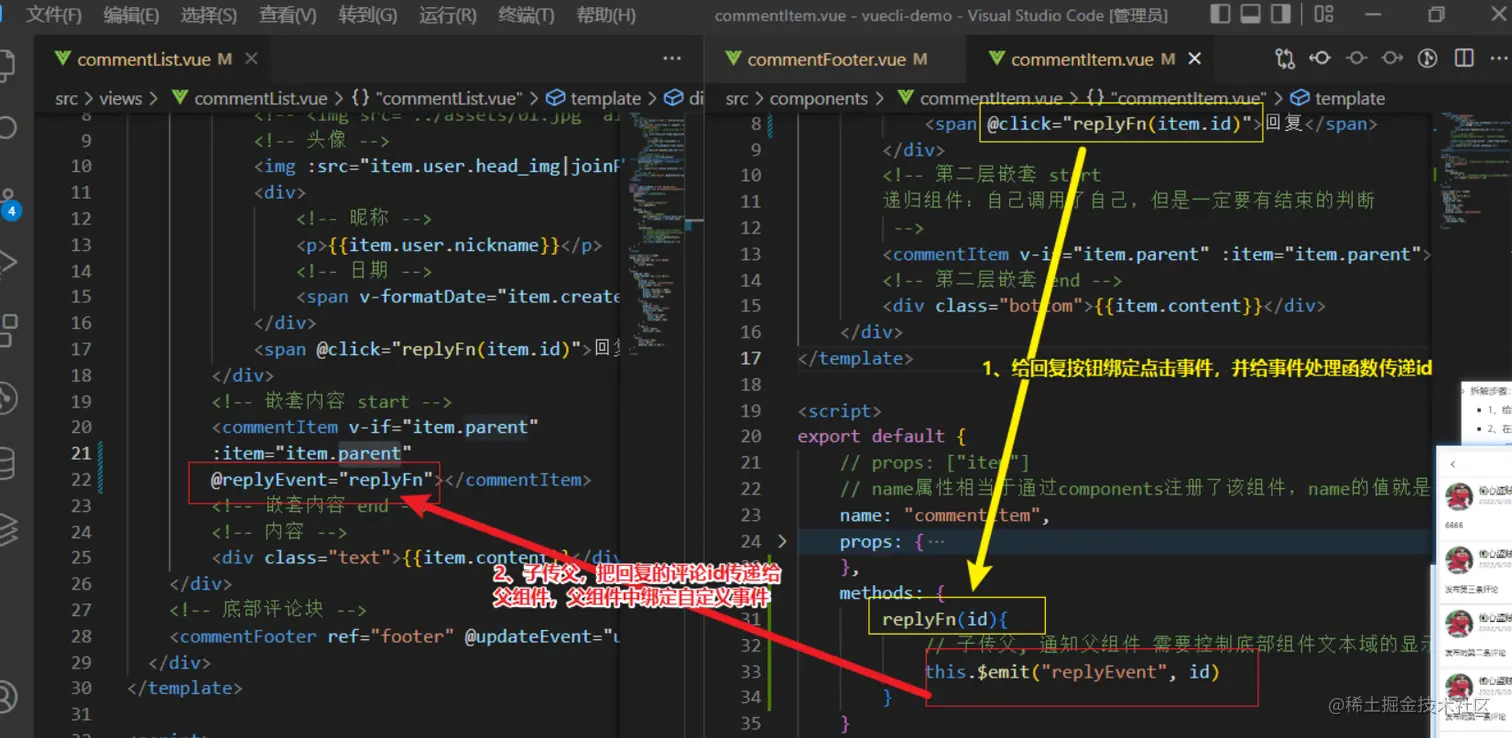Click back arrow in comment preview window
This screenshot has width=1512, height=738.
(1453, 465)
